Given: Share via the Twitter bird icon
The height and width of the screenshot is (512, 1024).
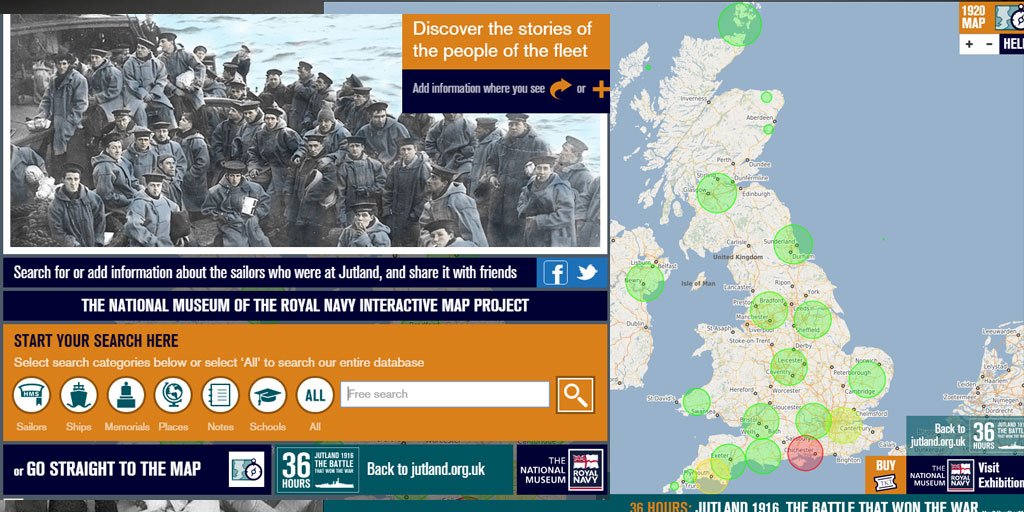Looking at the screenshot, I should [x=587, y=272].
